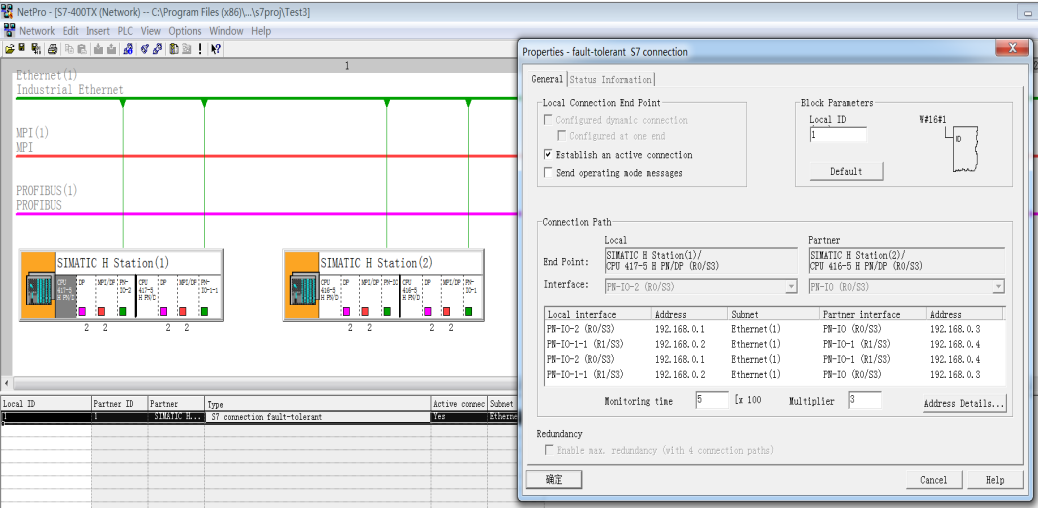Click the Save and Compile toolbar icon

coord(36,48)
